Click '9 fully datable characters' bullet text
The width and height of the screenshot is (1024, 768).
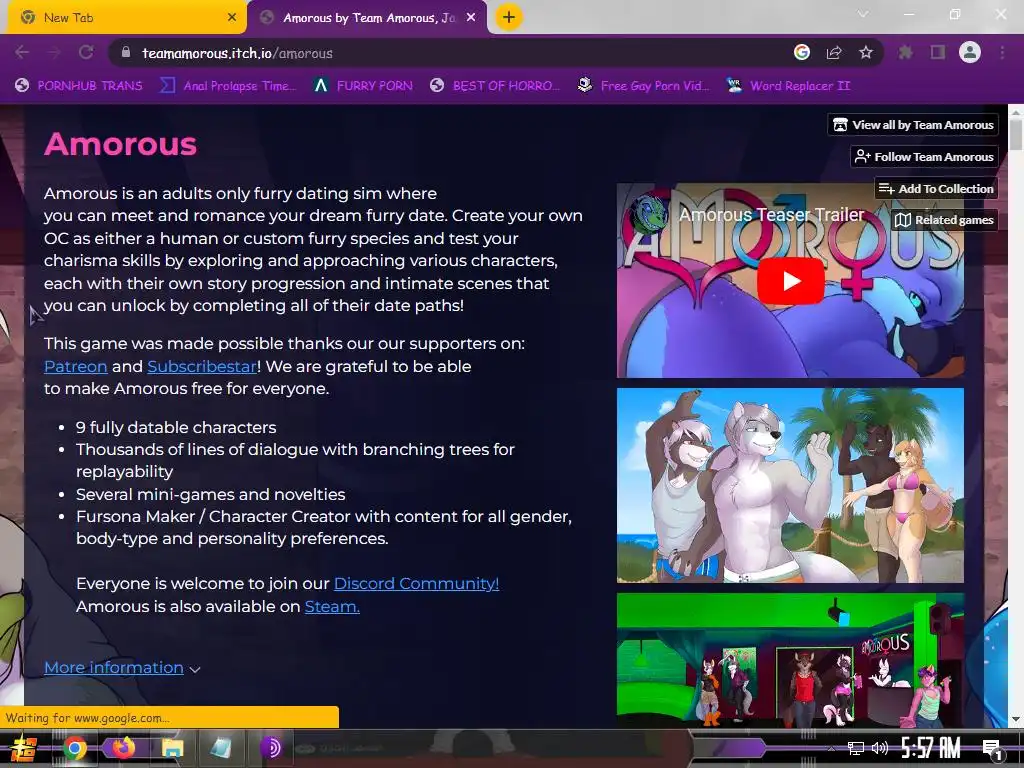(176, 427)
